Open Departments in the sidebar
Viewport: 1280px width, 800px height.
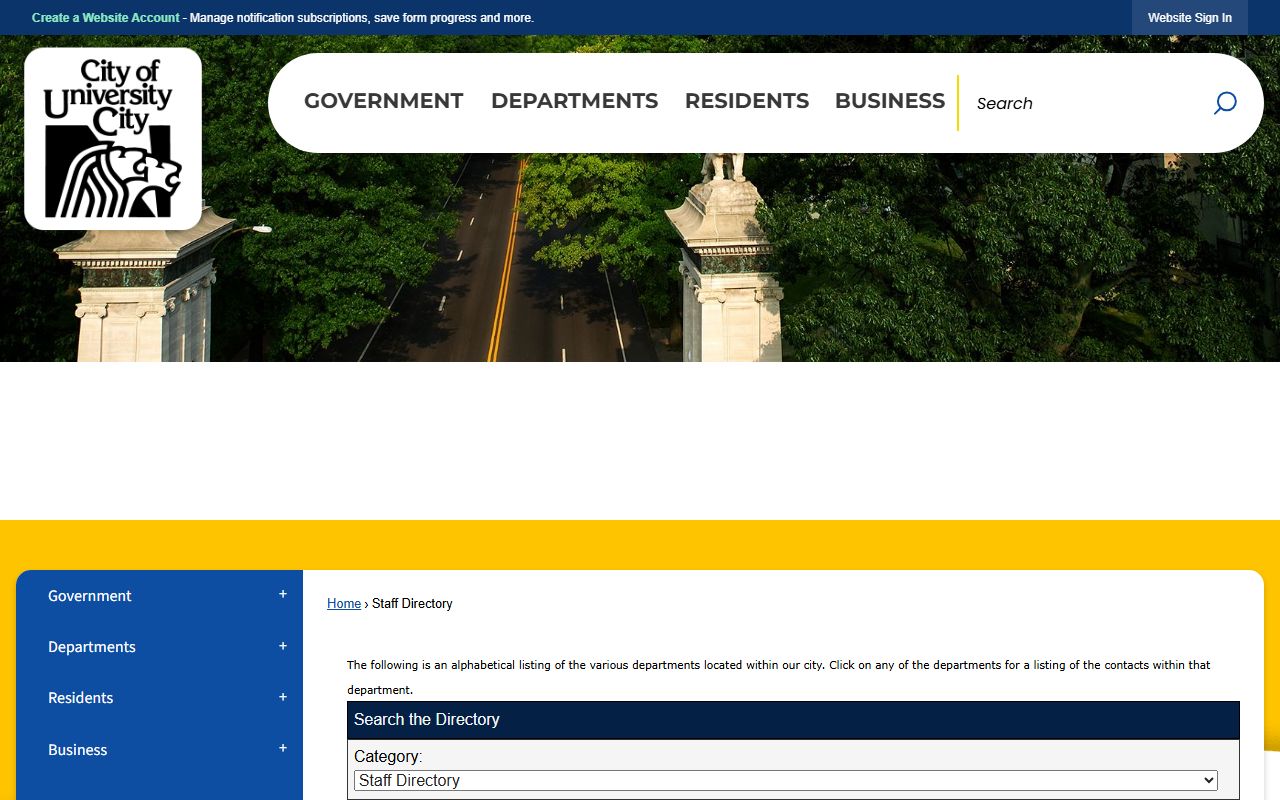point(92,647)
